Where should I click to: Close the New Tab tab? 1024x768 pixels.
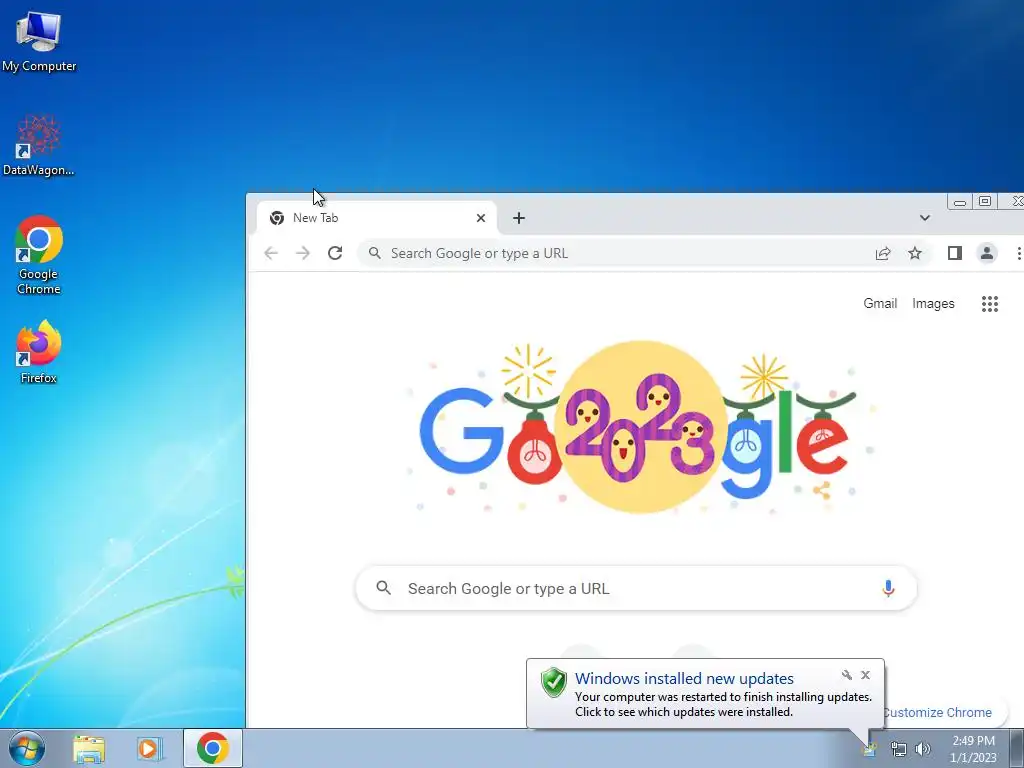[x=481, y=218]
